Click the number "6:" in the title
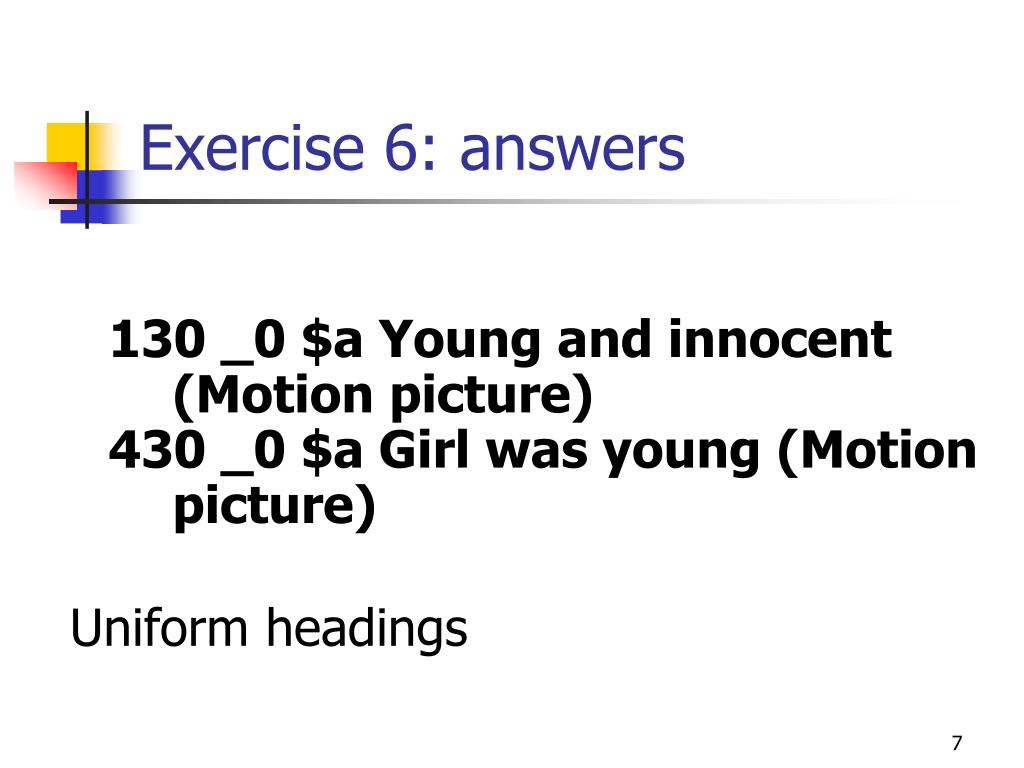 click(411, 149)
